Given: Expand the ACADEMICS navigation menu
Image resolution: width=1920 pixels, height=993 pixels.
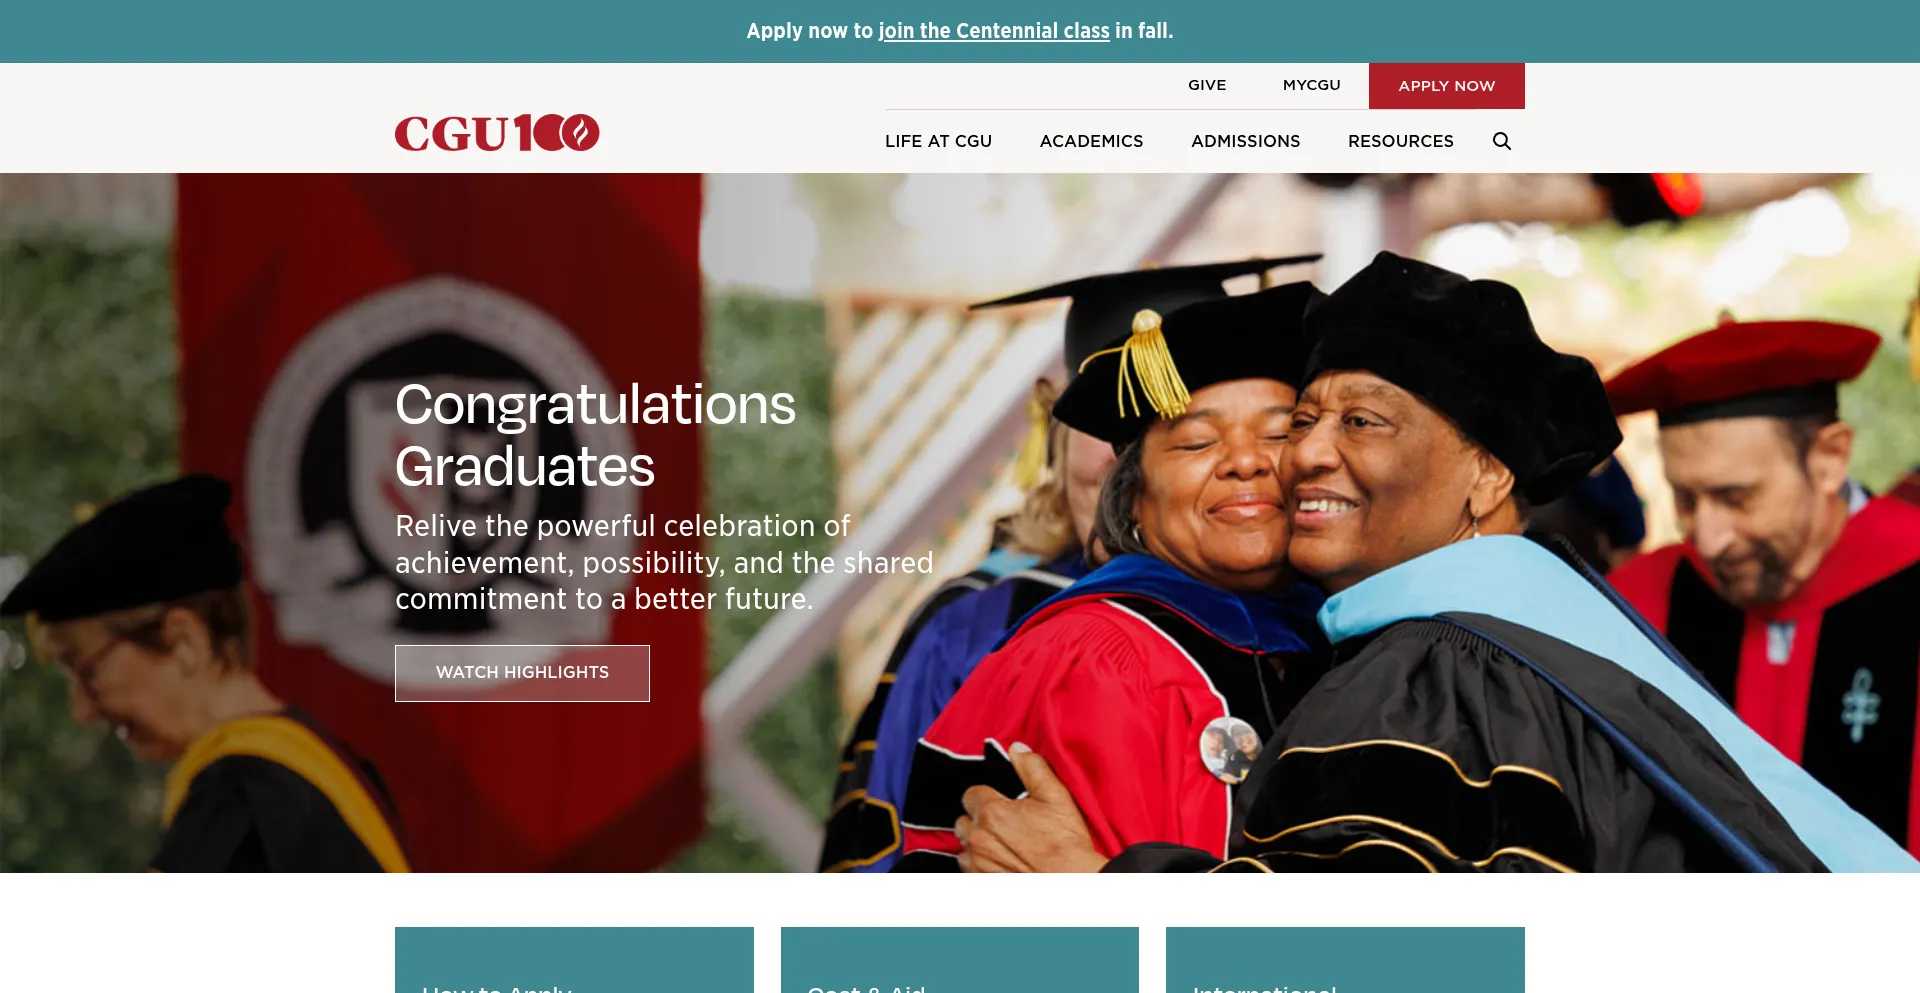Looking at the screenshot, I should [x=1091, y=141].
